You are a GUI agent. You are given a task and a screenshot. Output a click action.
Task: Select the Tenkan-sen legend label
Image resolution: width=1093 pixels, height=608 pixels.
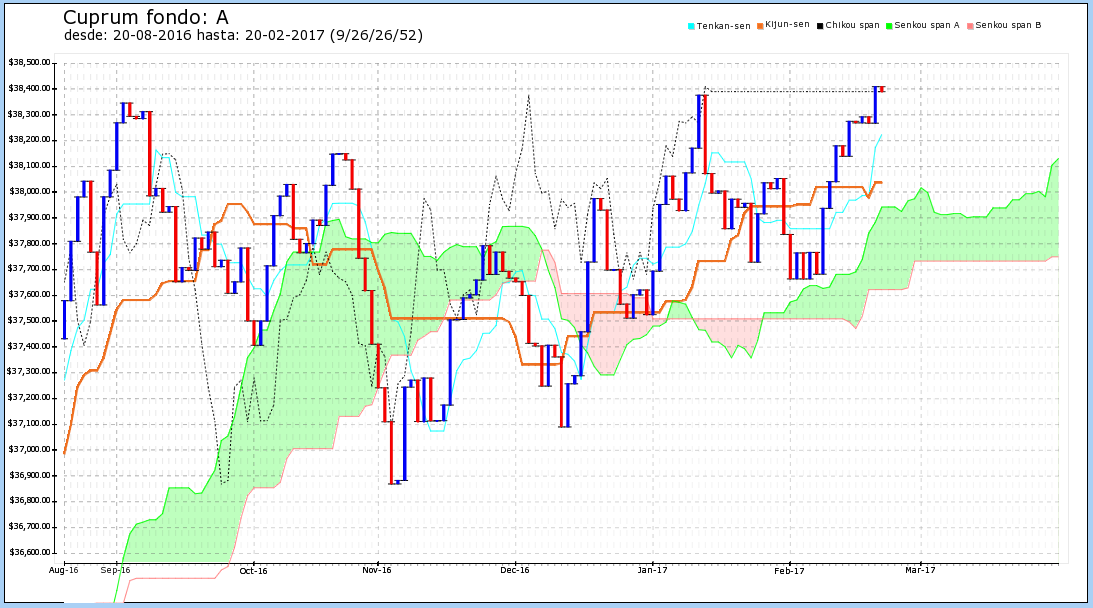pyautogui.click(x=724, y=26)
